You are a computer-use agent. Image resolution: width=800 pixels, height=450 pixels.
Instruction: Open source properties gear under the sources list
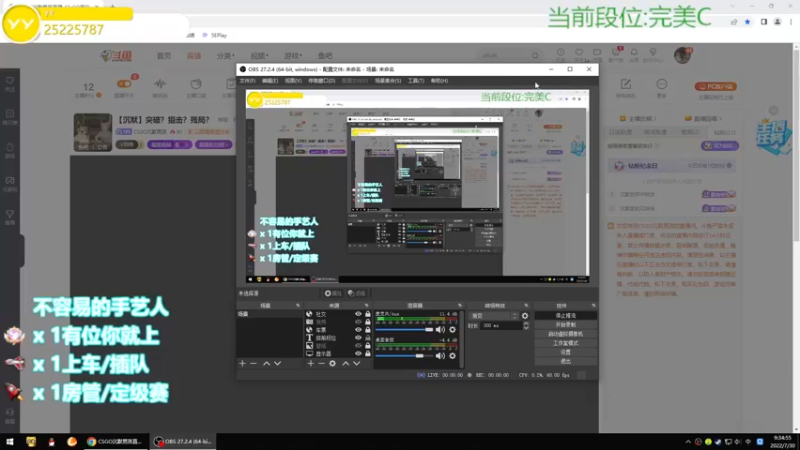coord(333,363)
